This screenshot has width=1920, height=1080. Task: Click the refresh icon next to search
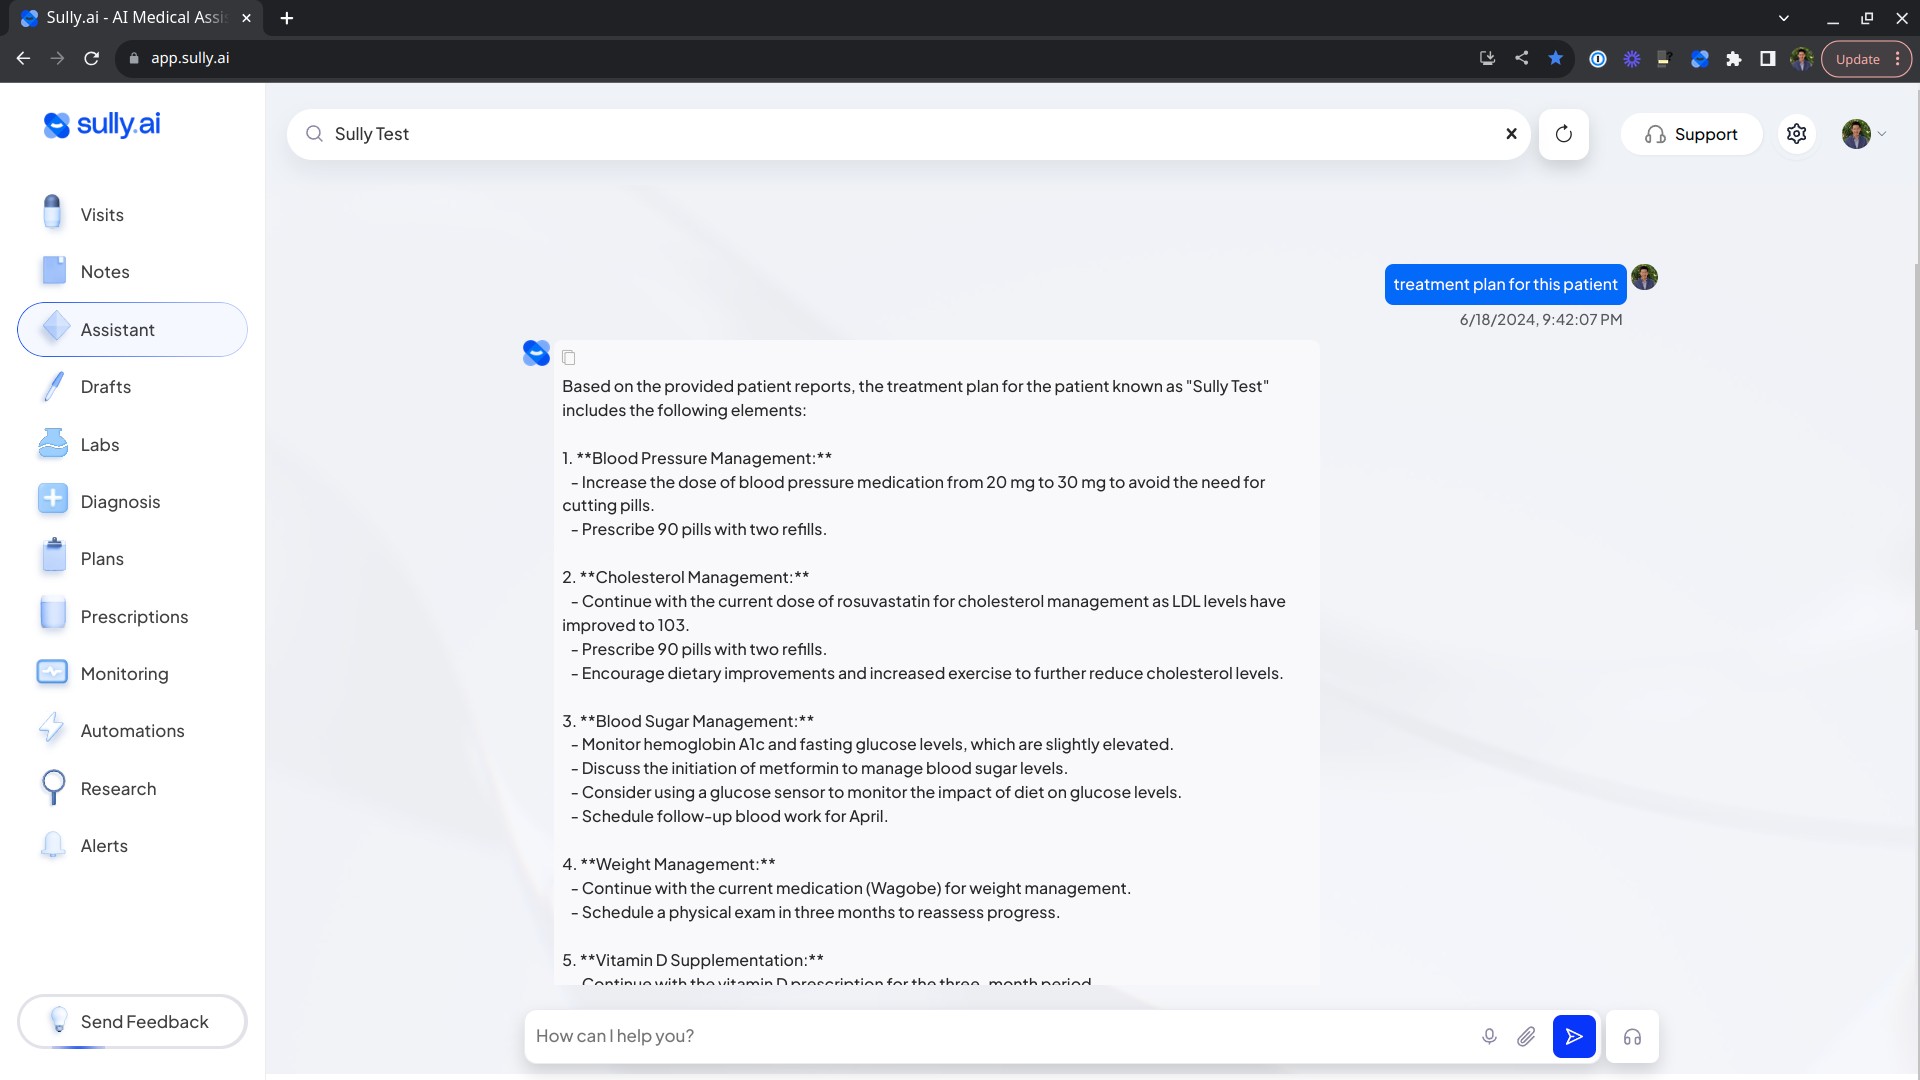1563,134
